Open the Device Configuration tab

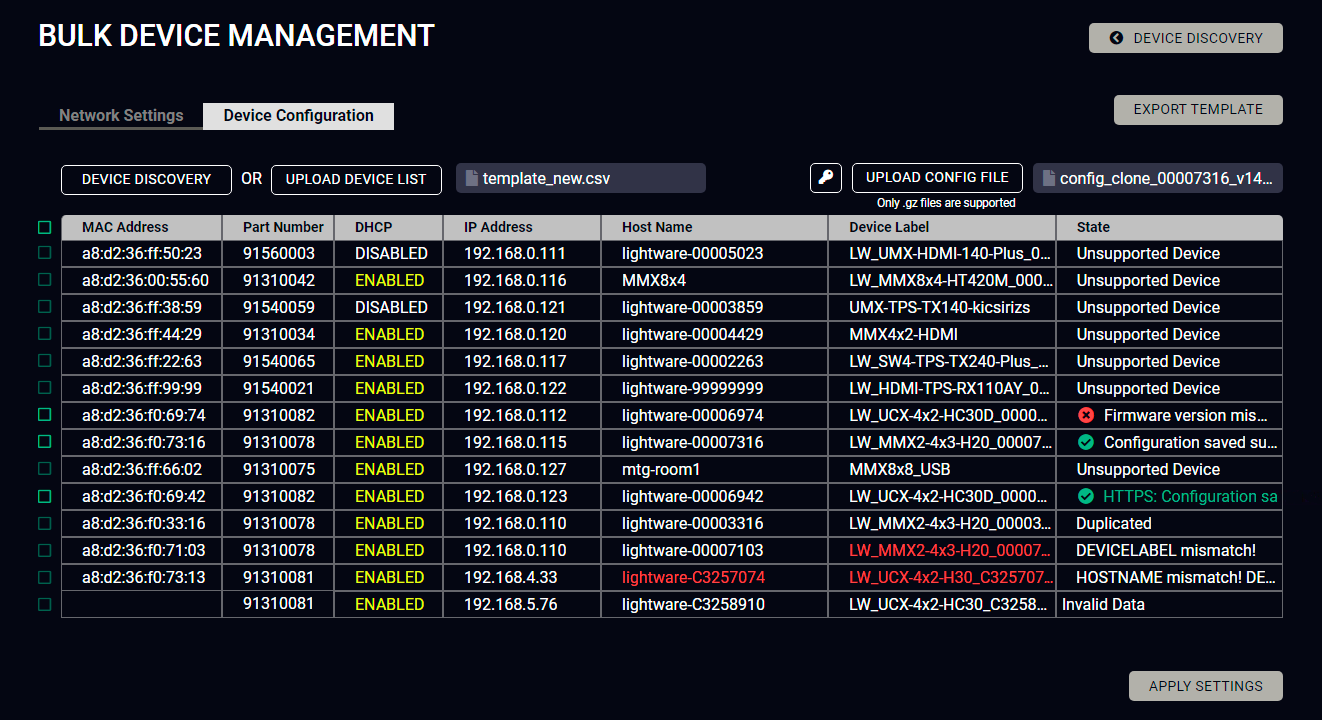point(298,116)
